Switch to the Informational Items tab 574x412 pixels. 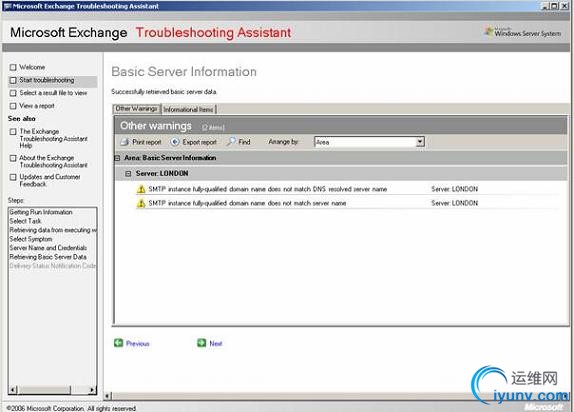pyautogui.click(x=189, y=110)
